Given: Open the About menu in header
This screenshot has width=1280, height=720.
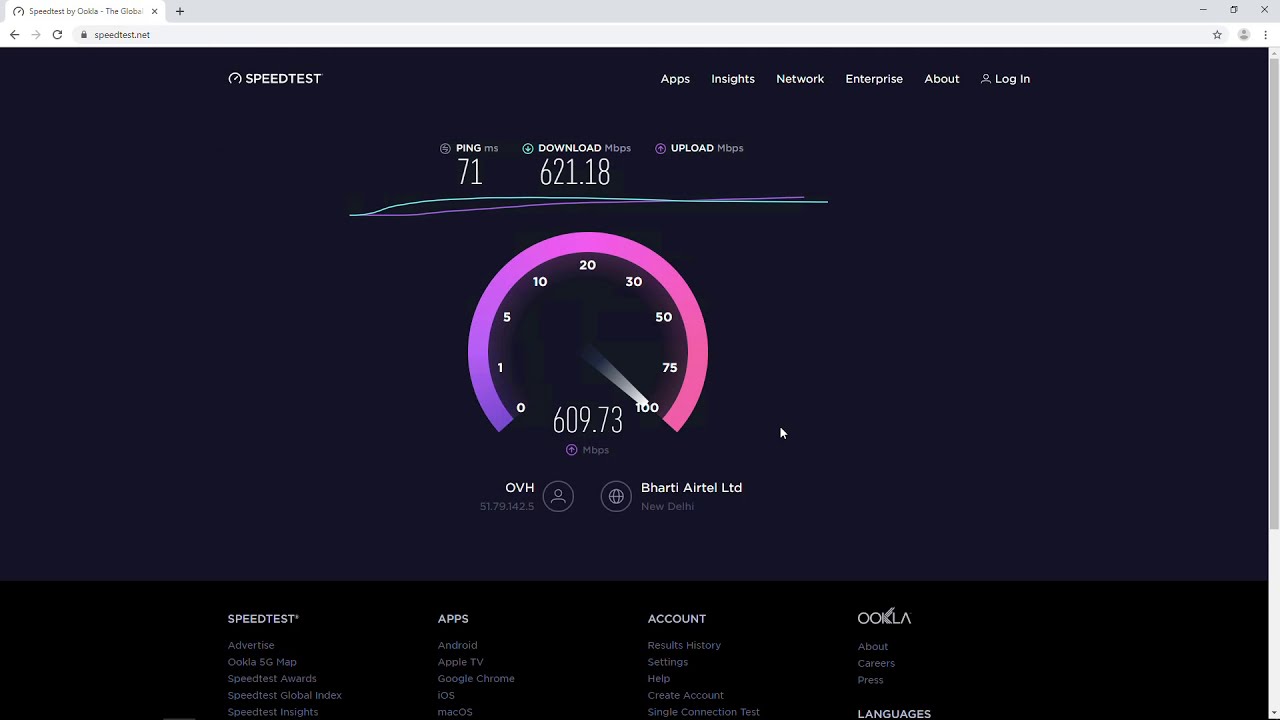Looking at the screenshot, I should (942, 79).
